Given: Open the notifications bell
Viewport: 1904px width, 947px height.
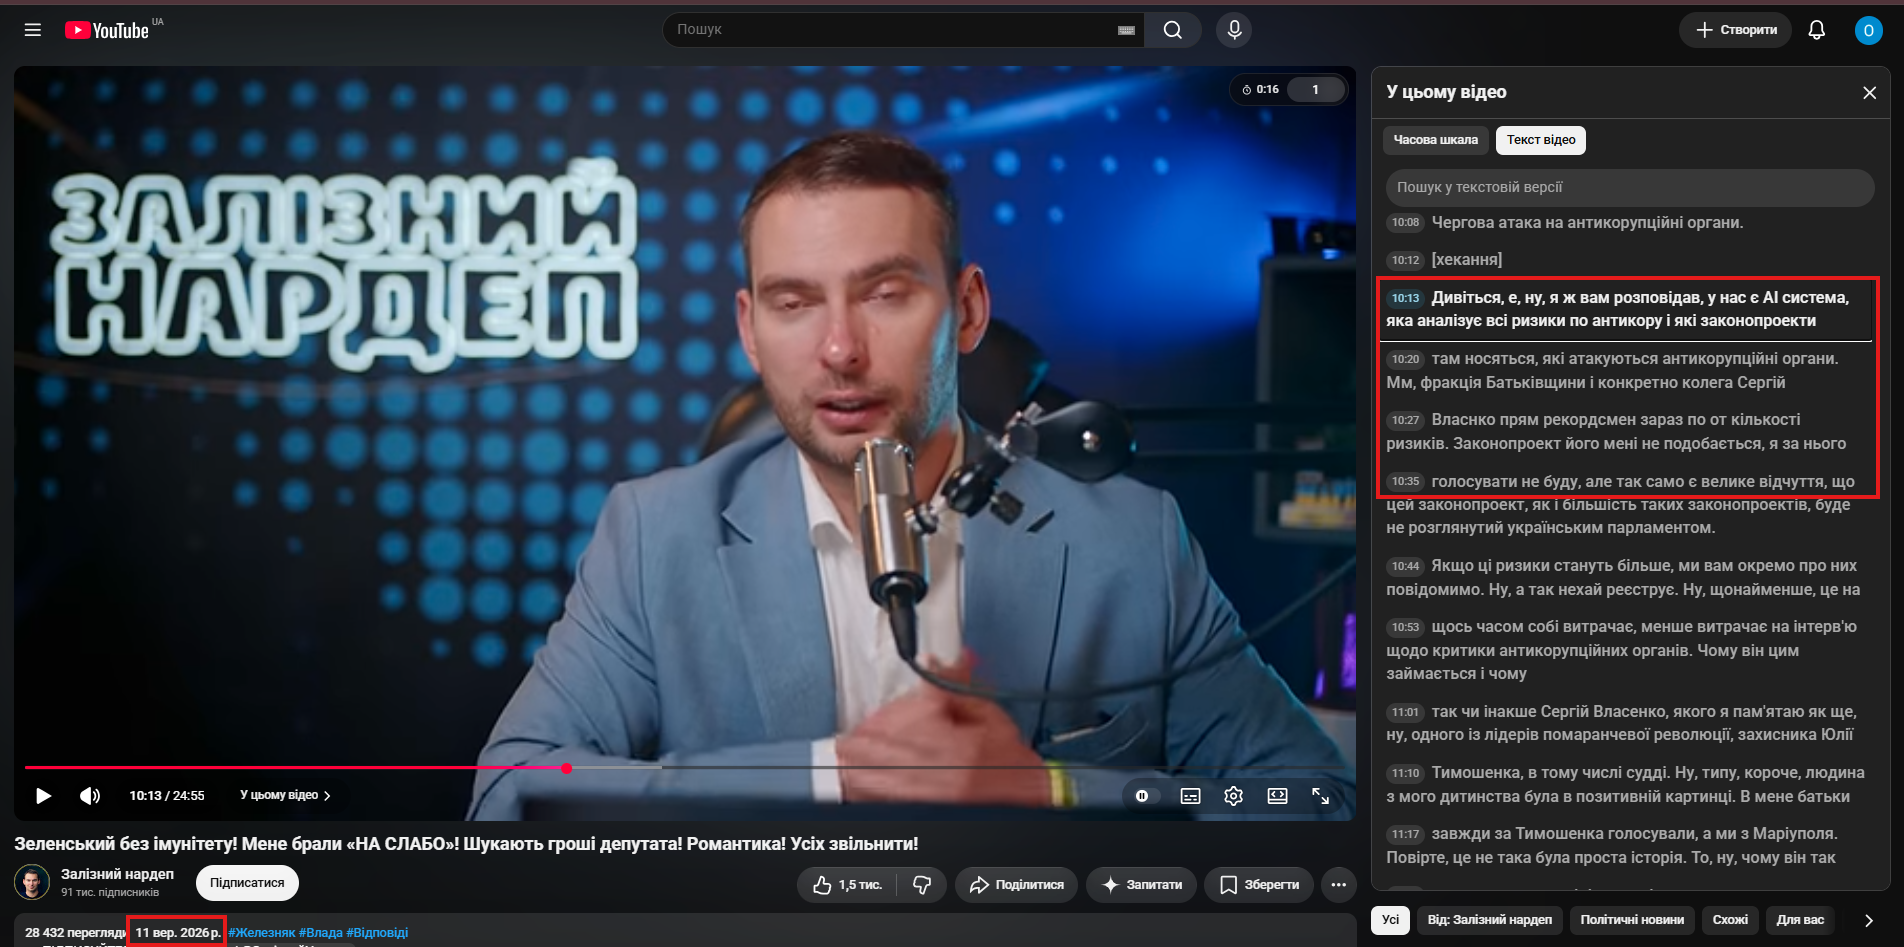Looking at the screenshot, I should (1817, 30).
